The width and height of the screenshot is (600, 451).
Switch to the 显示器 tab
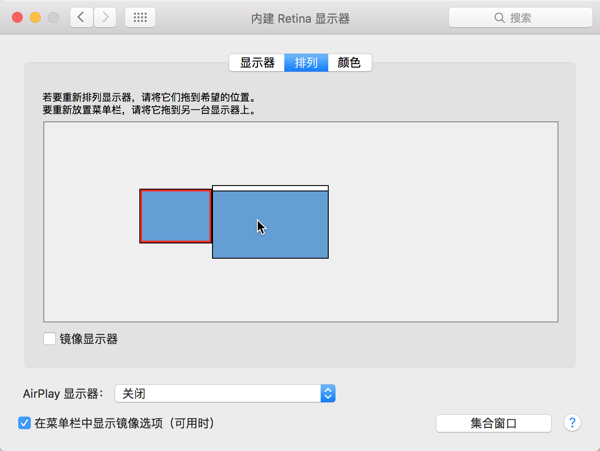[x=257, y=63]
